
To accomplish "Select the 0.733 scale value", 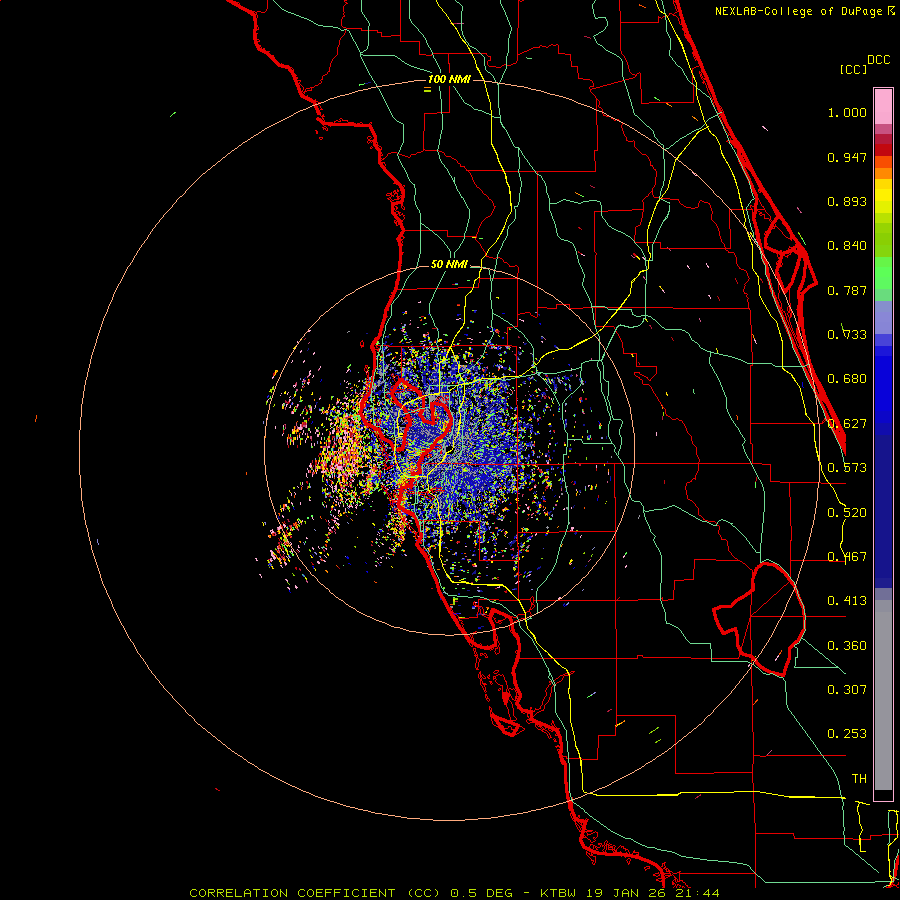I will click(847, 335).
